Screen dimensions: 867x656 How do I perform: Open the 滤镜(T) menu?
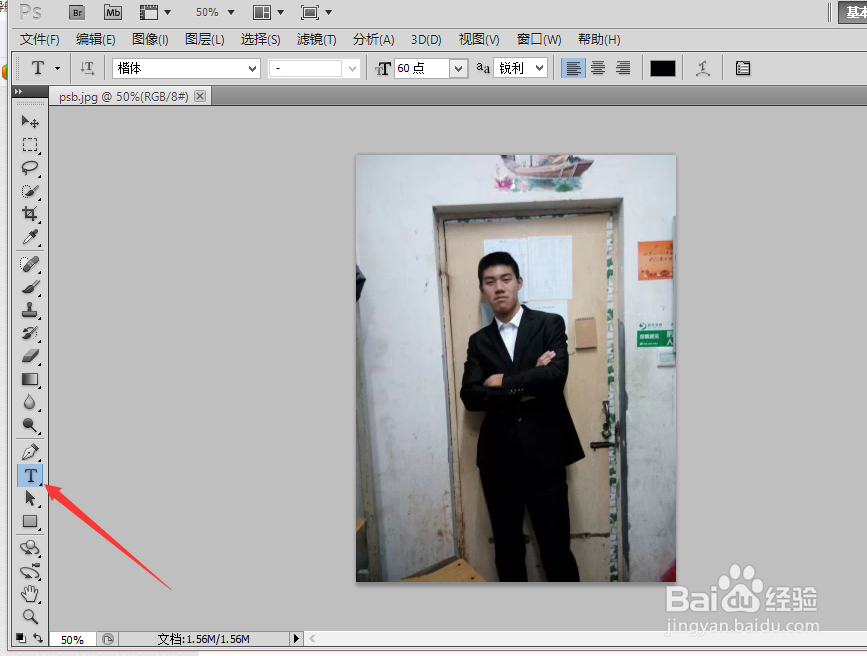(x=316, y=39)
